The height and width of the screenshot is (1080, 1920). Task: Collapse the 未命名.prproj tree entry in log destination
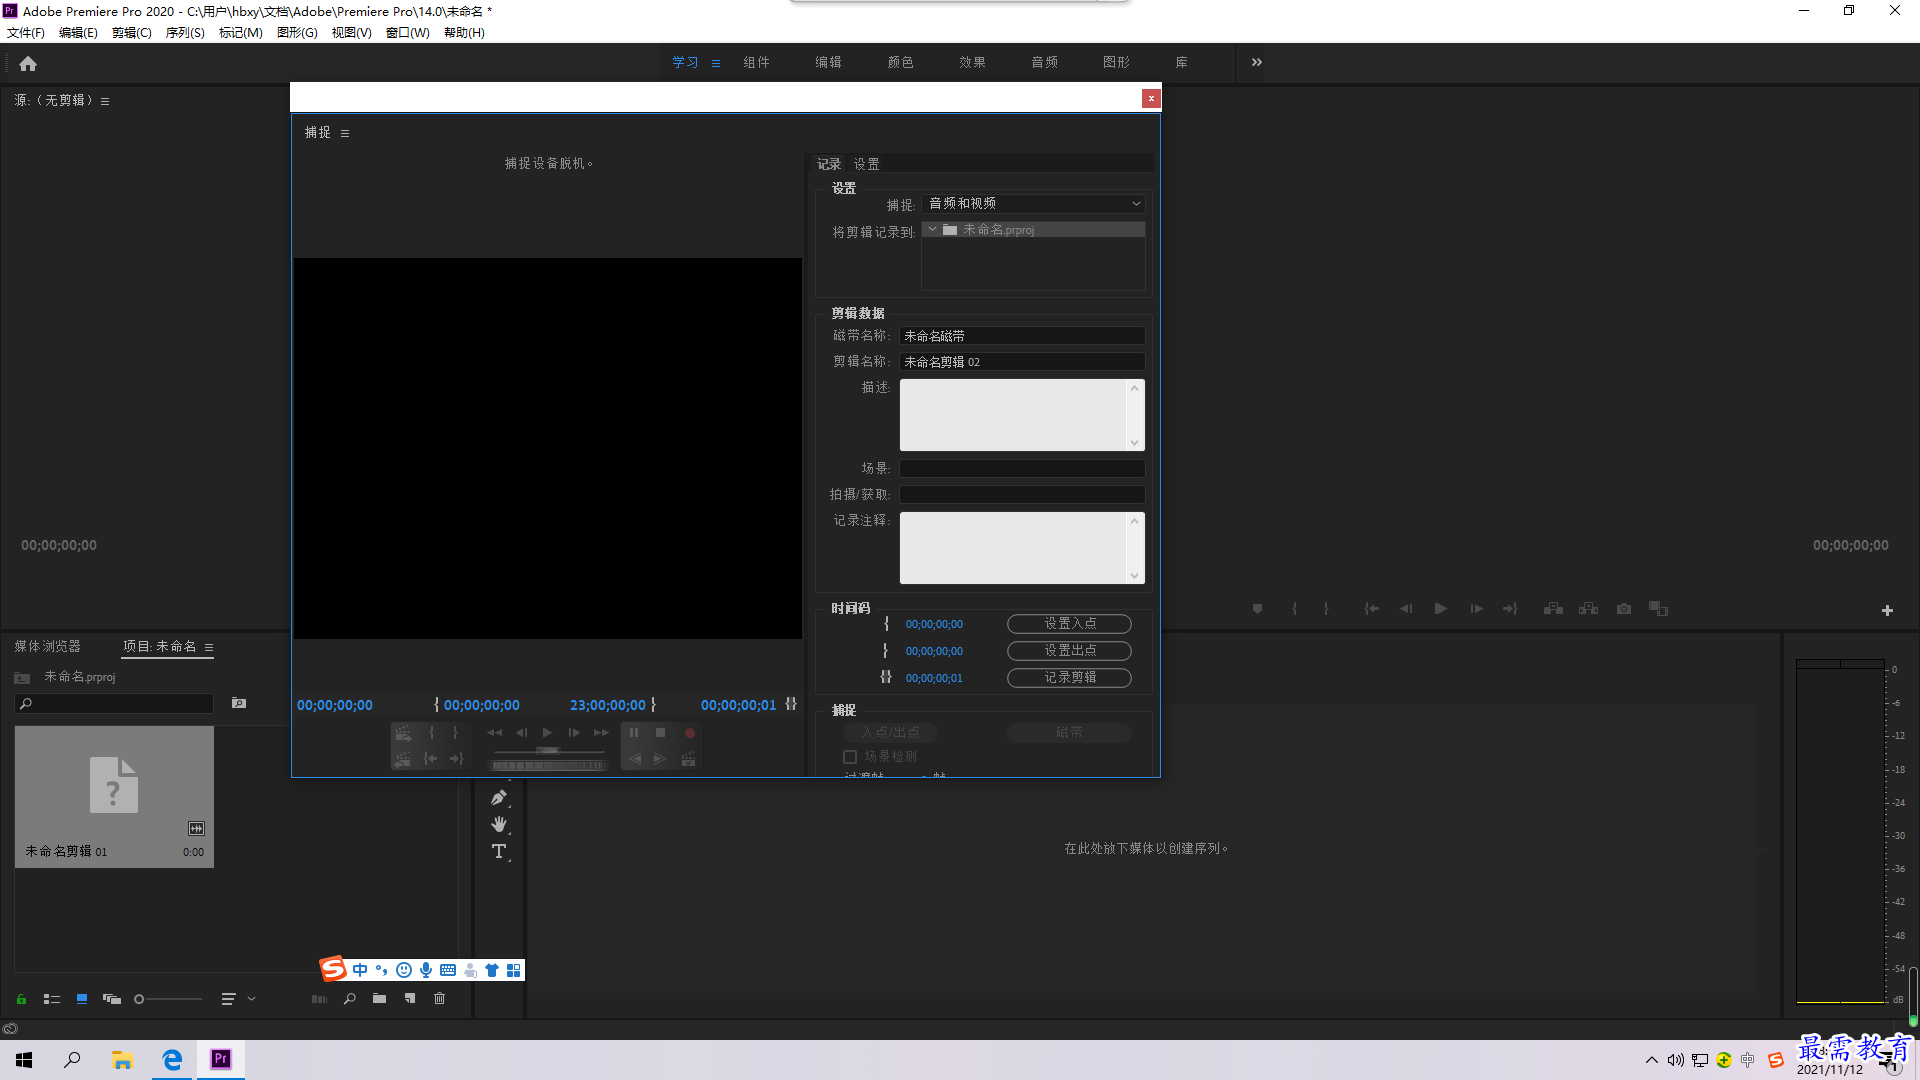coord(932,229)
